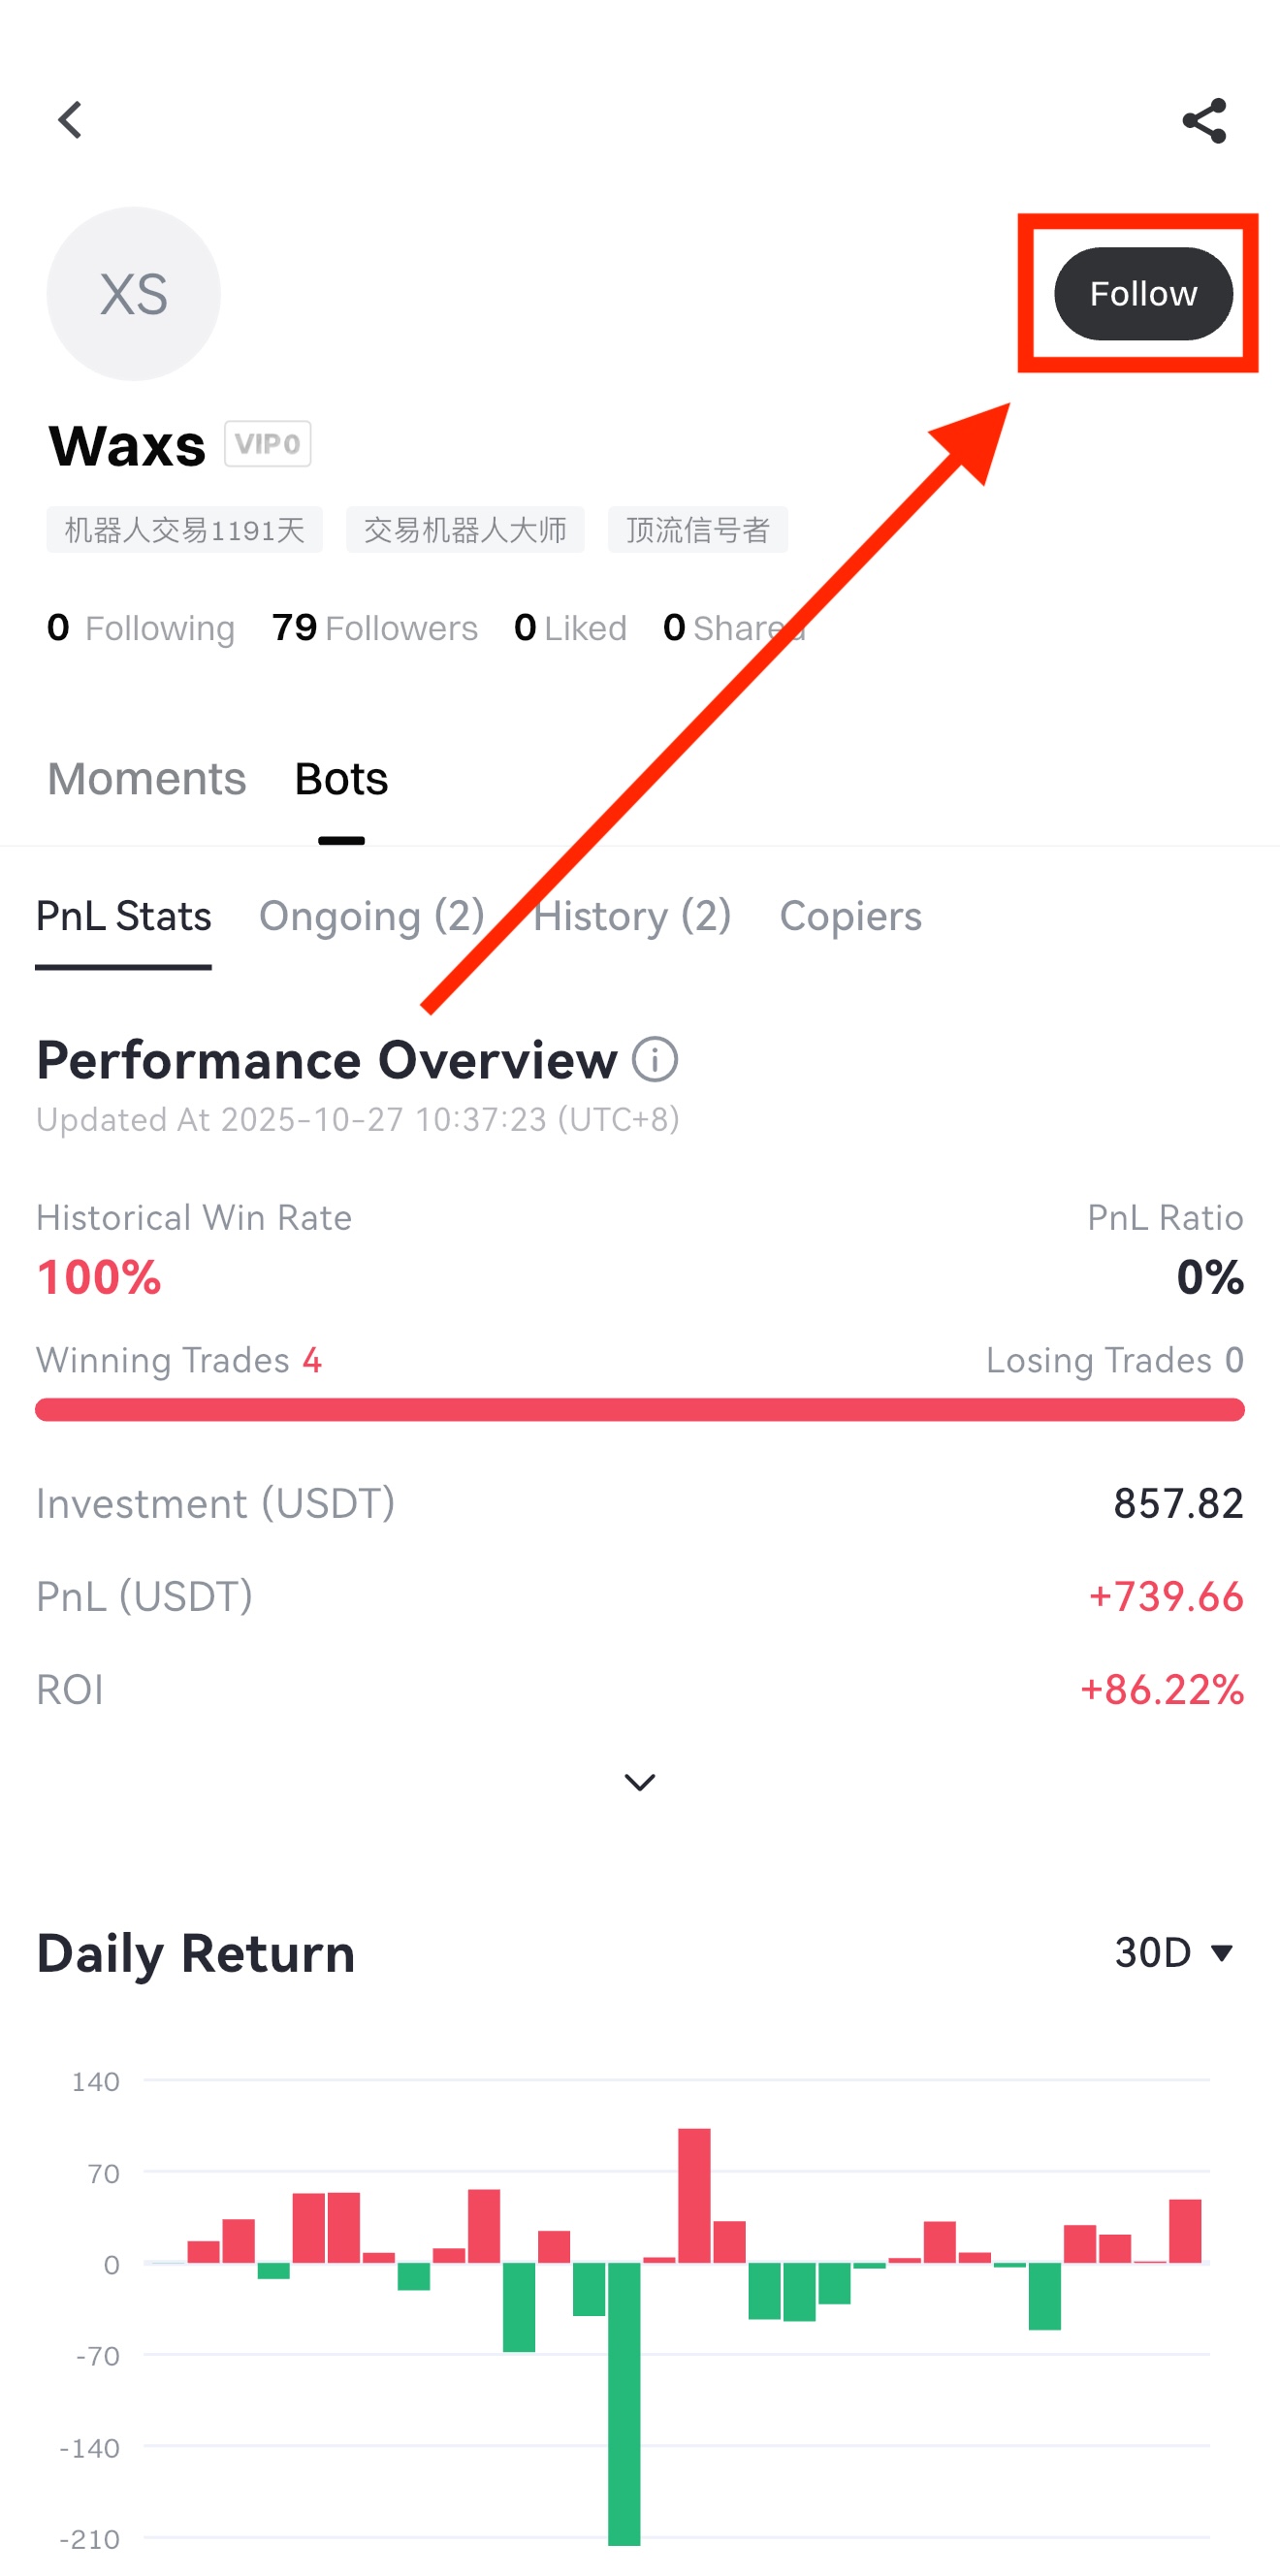The width and height of the screenshot is (1280, 2576).
Task: Tap the 顶流信号者 tag
Action: click(x=698, y=530)
